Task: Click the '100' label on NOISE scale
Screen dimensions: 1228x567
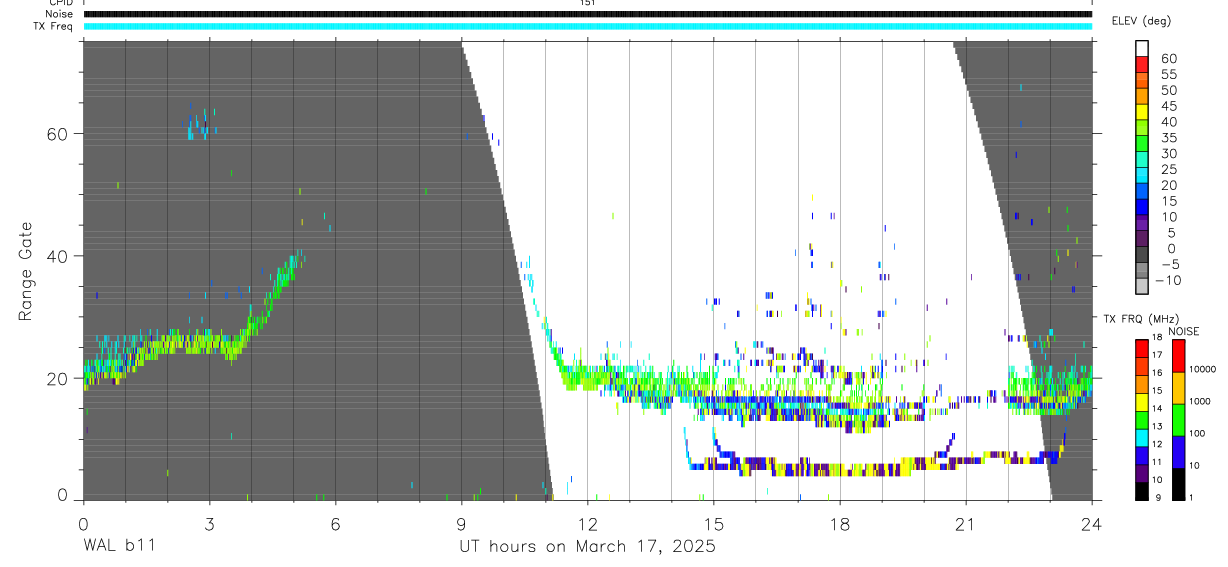Action: (1196, 434)
